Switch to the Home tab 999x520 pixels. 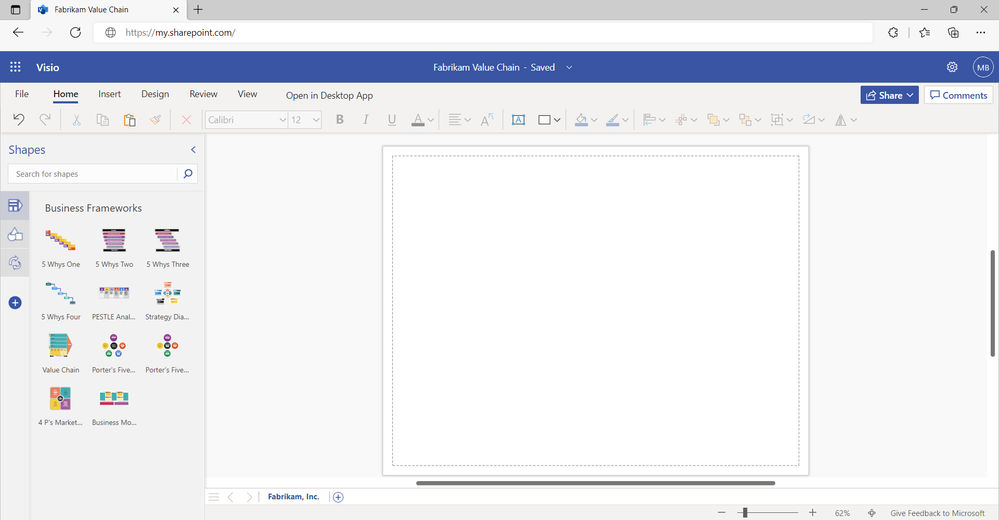coord(66,94)
